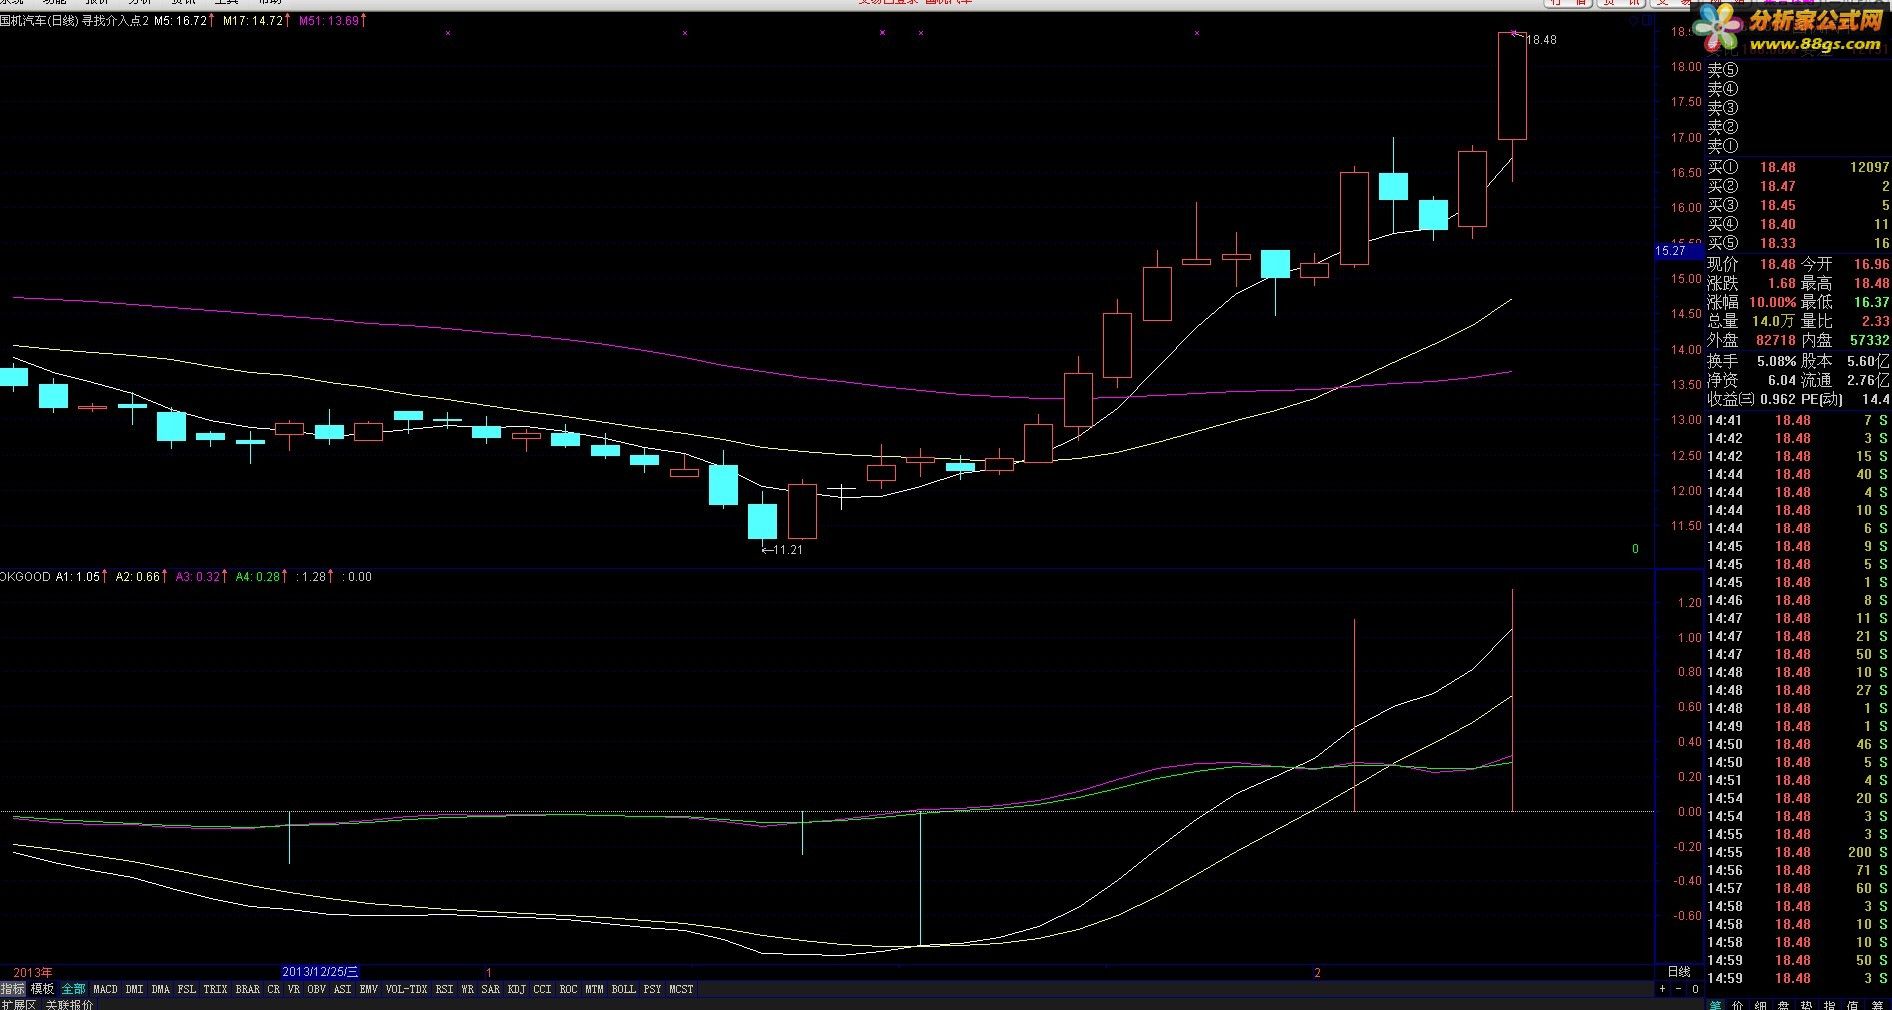Apply the DMA indicator
Image resolution: width=1892 pixels, height=1010 pixels.
tap(161, 989)
